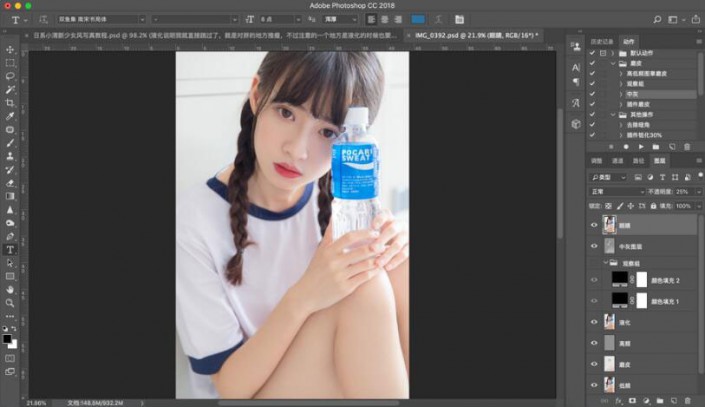705x407 pixels.
Task: Toggle visibility of 颜色填充 2 layer
Action: click(x=594, y=282)
